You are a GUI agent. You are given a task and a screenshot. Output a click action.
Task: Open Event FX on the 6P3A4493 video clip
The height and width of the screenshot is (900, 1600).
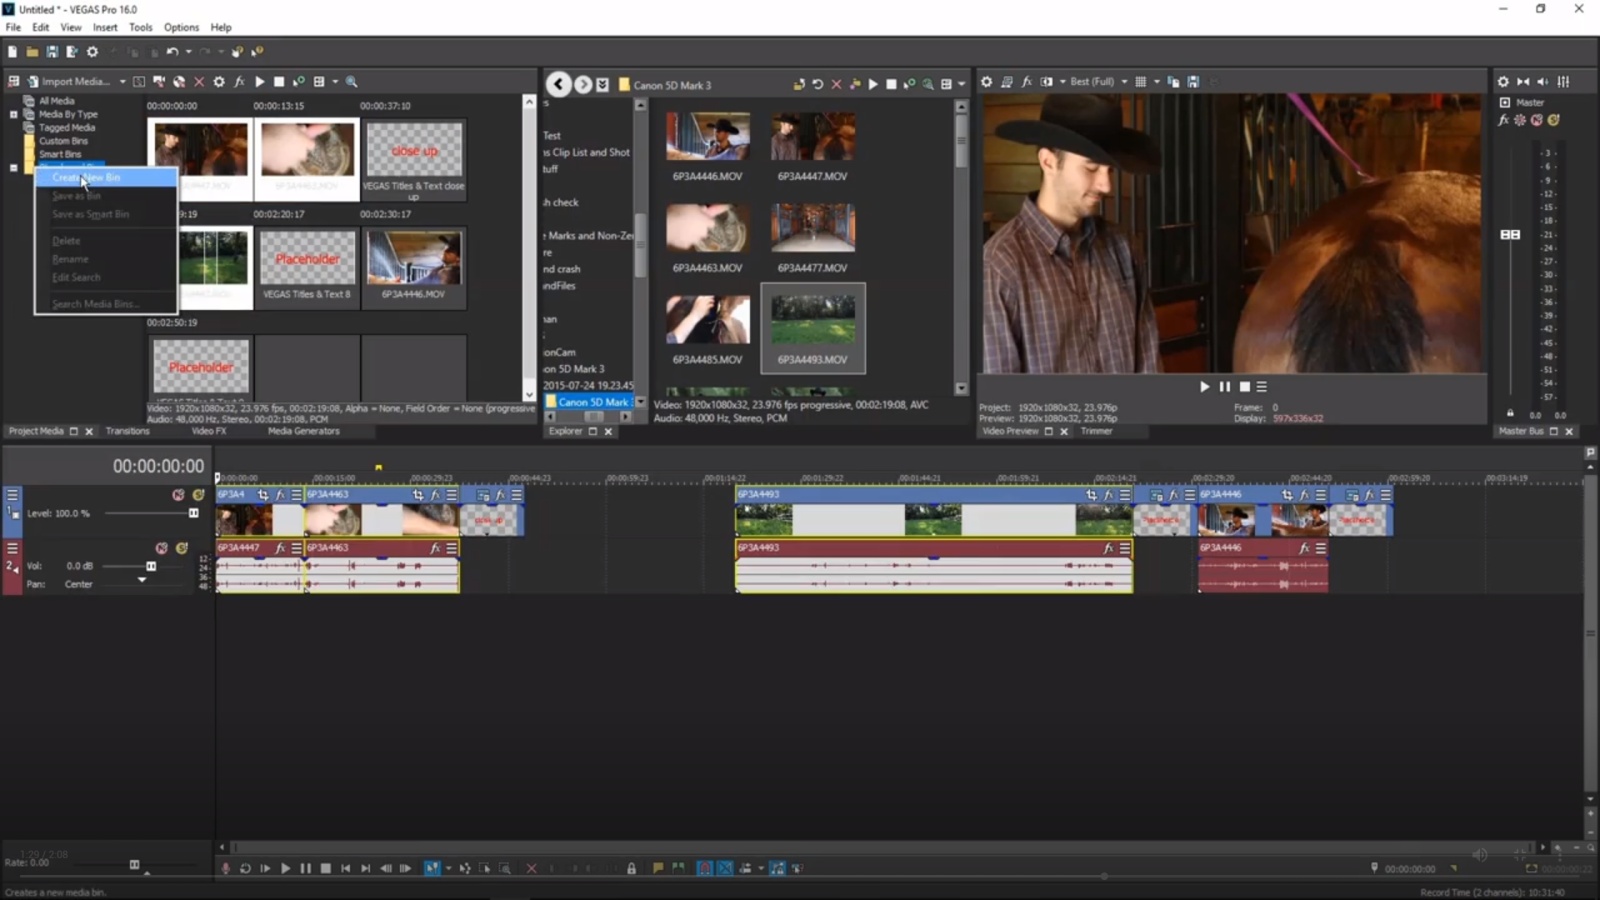(x=1108, y=495)
